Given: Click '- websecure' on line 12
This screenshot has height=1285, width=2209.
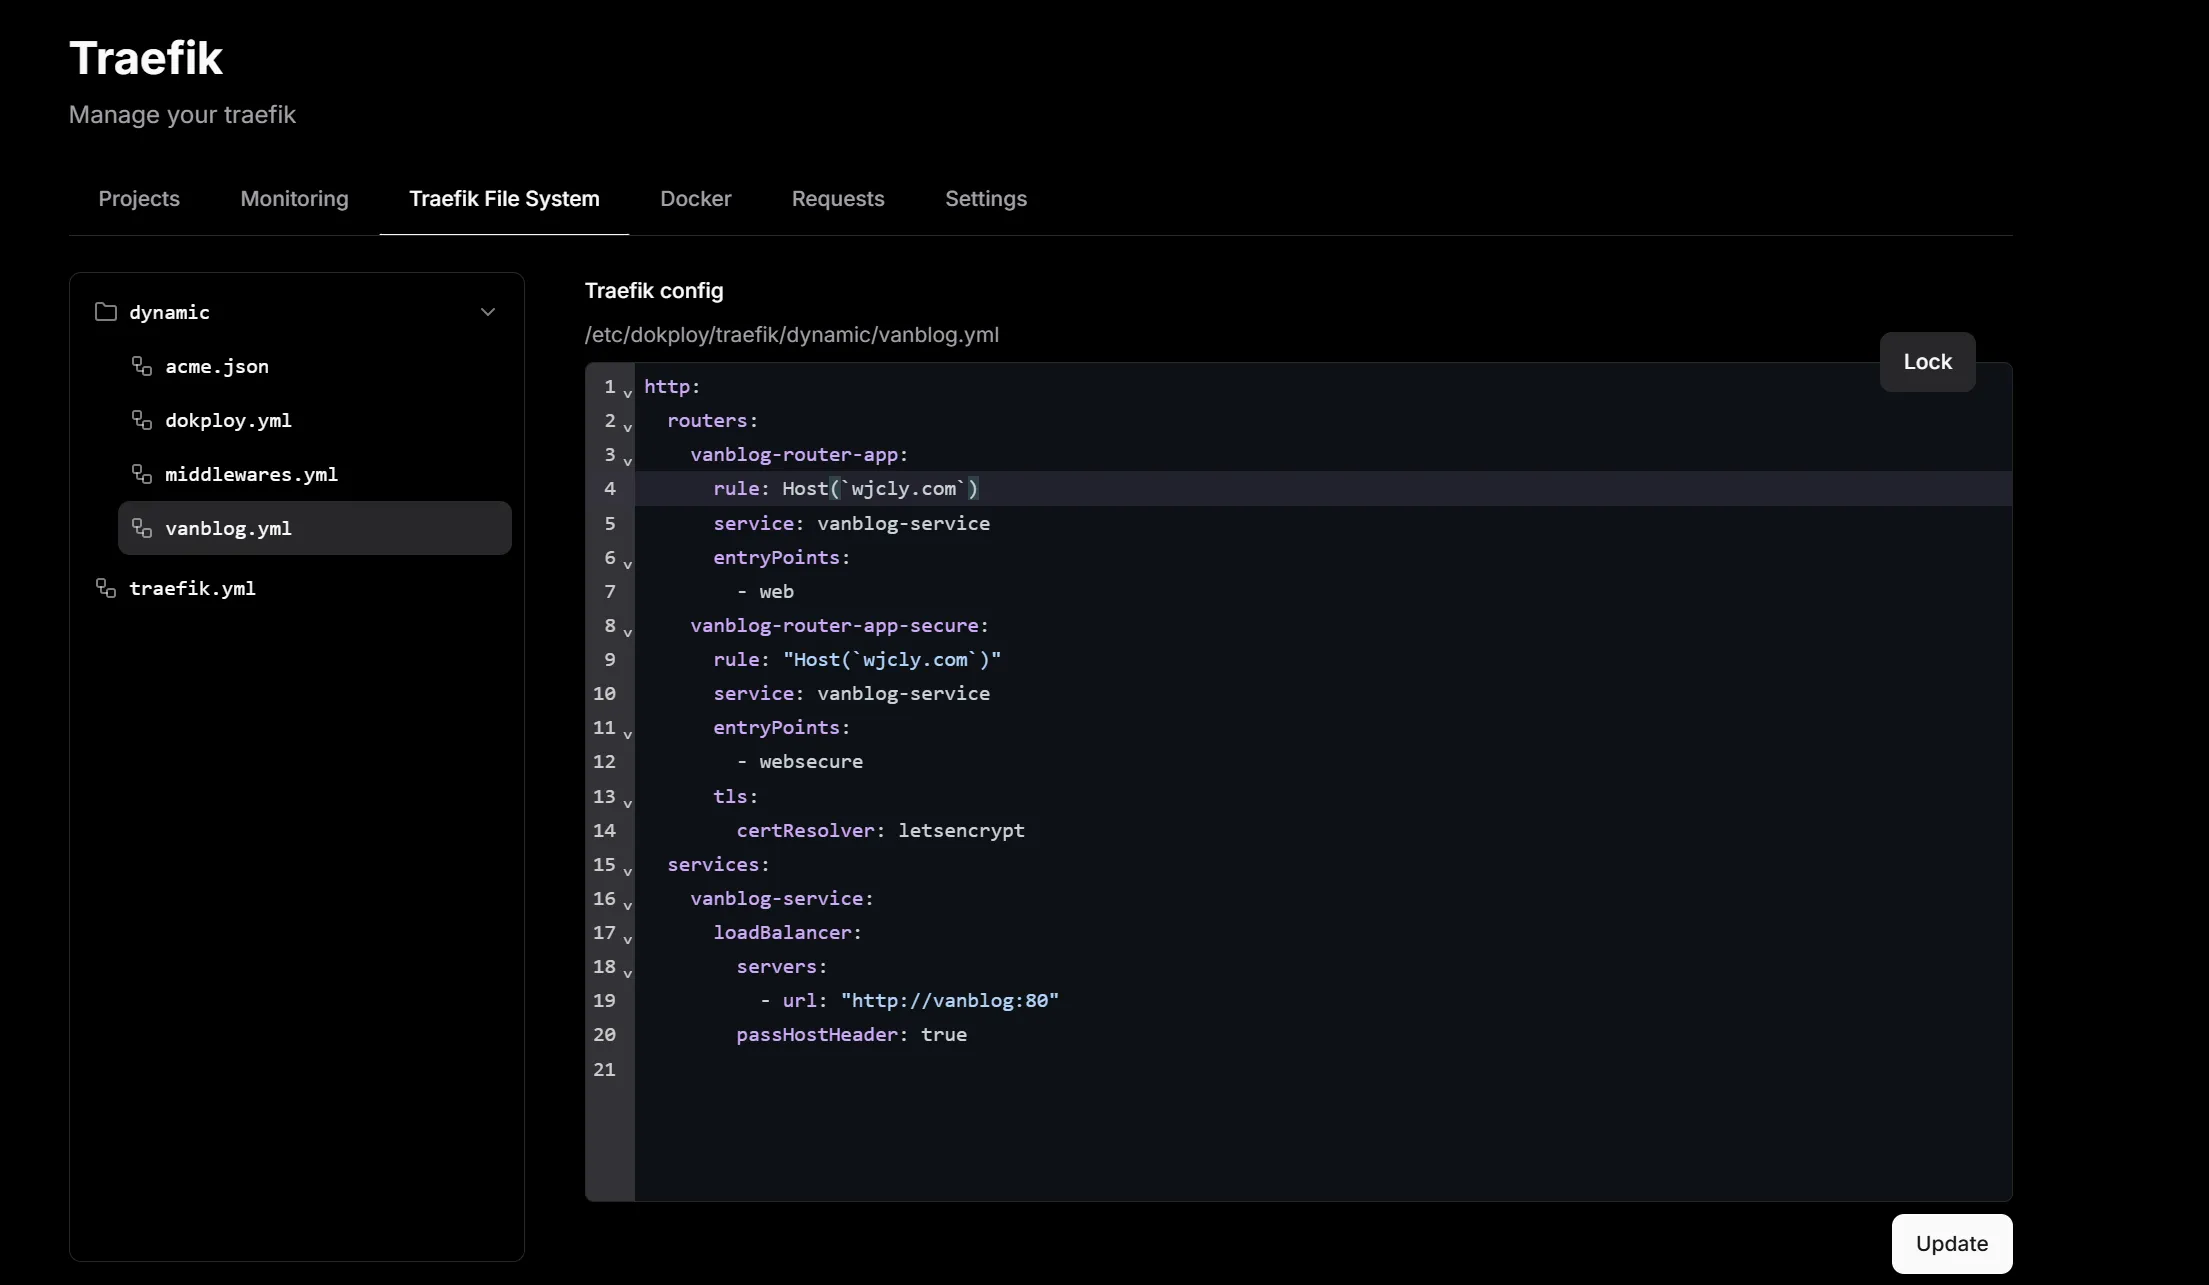Looking at the screenshot, I should (800, 762).
